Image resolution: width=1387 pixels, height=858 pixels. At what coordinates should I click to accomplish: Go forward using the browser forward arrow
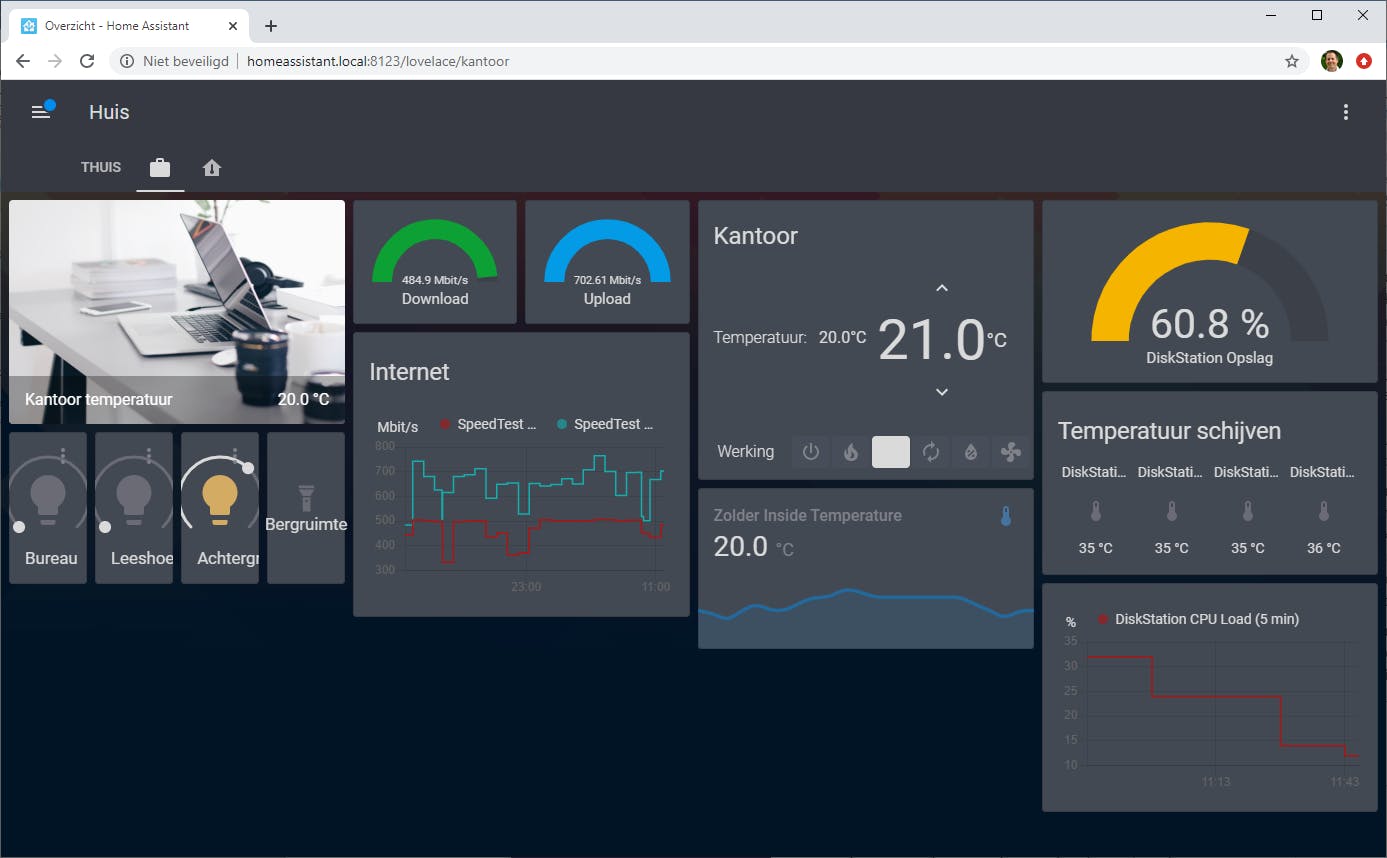55,61
